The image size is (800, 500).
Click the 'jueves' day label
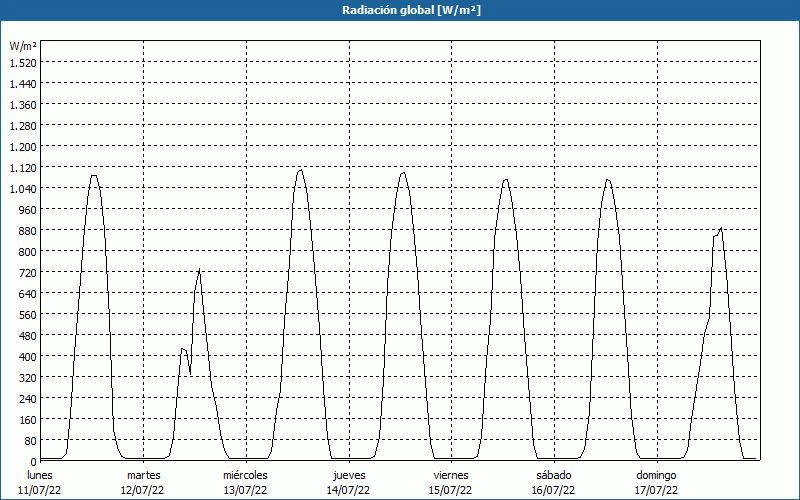(349, 475)
